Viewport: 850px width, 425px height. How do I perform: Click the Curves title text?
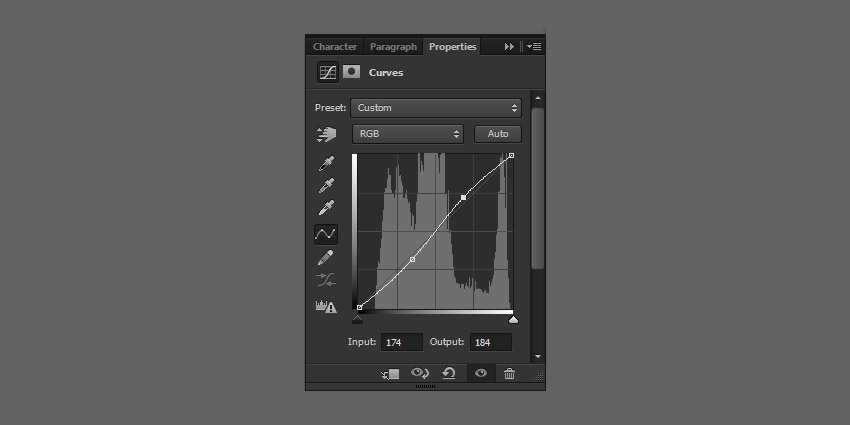(x=386, y=73)
